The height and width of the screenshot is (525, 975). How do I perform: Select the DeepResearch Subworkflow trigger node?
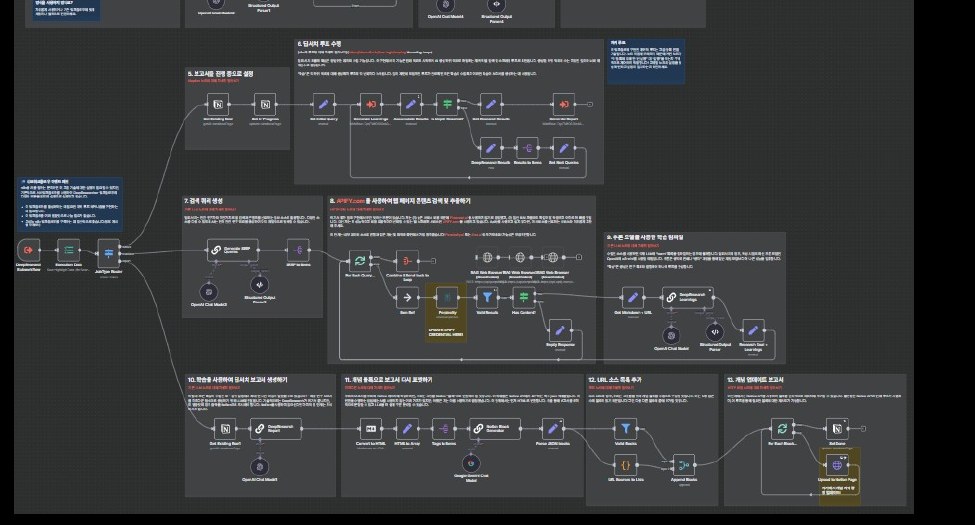tap(29, 250)
